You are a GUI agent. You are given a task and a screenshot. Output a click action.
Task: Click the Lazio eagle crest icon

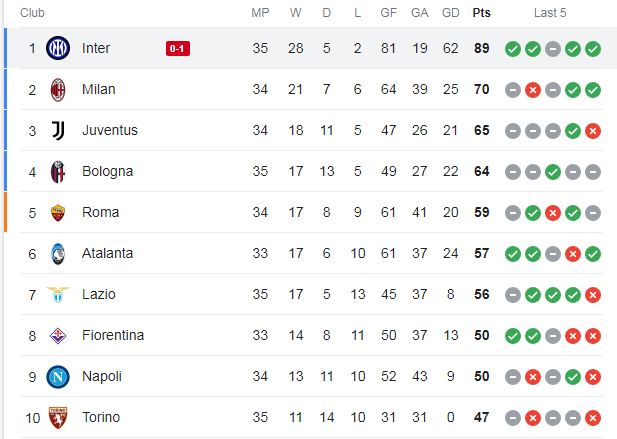pos(58,295)
